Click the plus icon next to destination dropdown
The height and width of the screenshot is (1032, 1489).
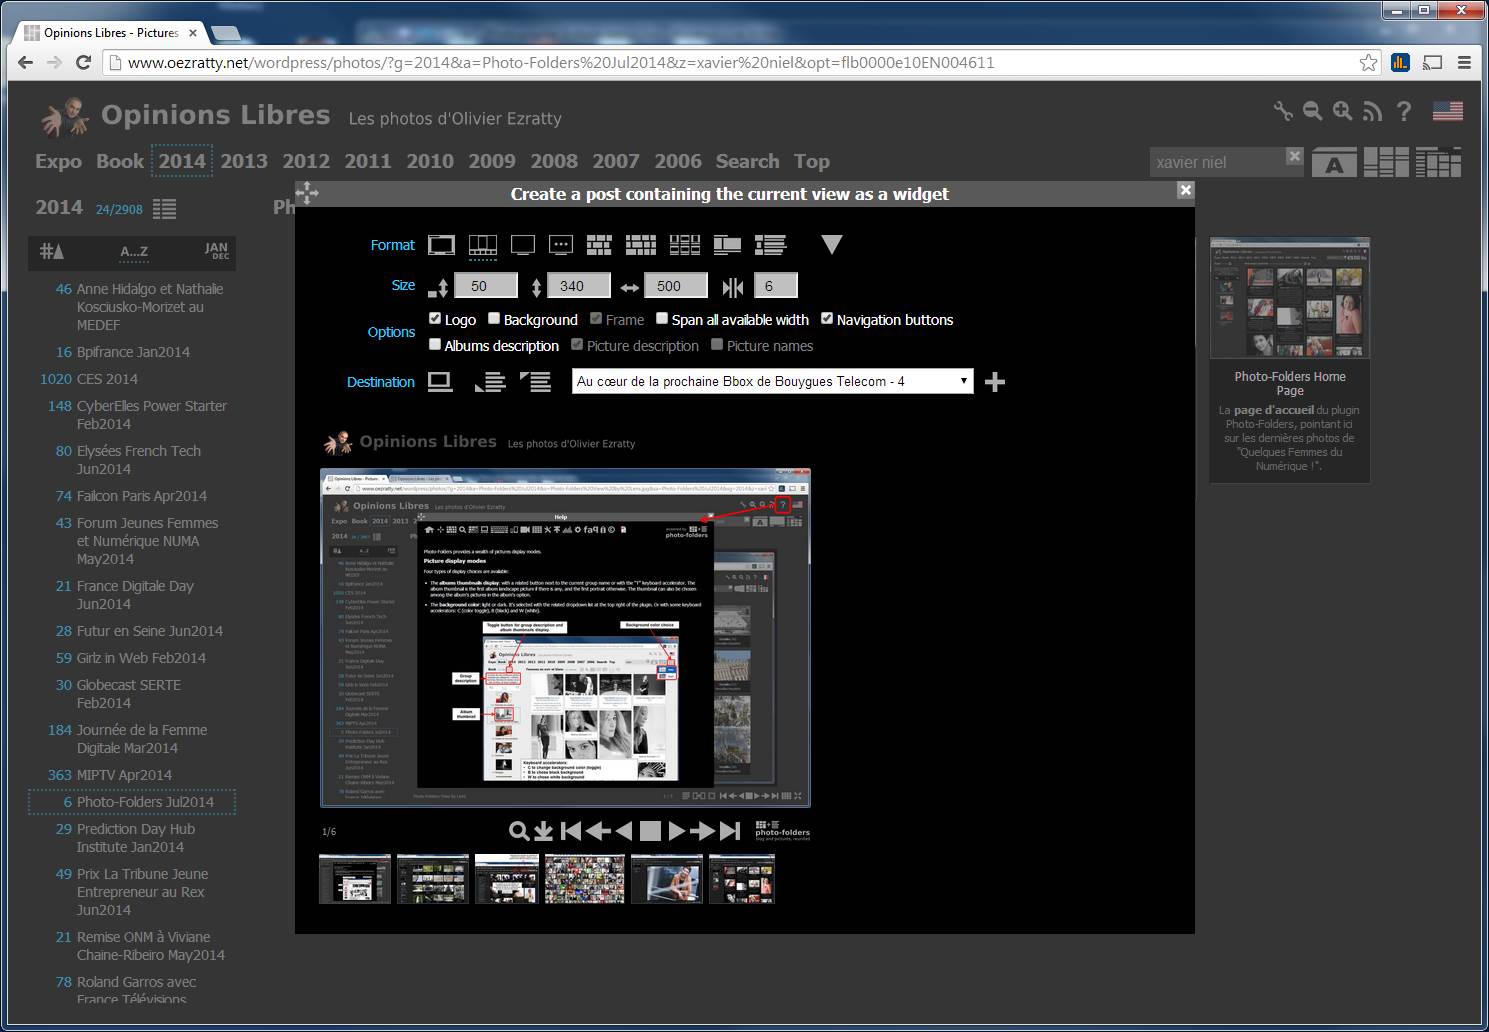994,382
